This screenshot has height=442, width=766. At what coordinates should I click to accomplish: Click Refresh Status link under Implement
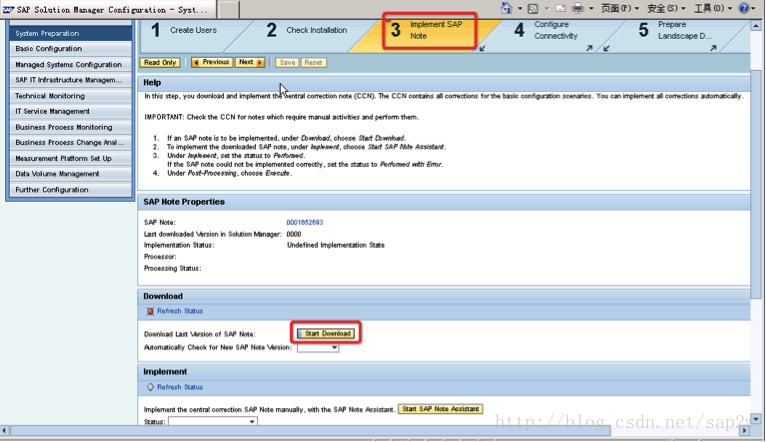[180, 387]
